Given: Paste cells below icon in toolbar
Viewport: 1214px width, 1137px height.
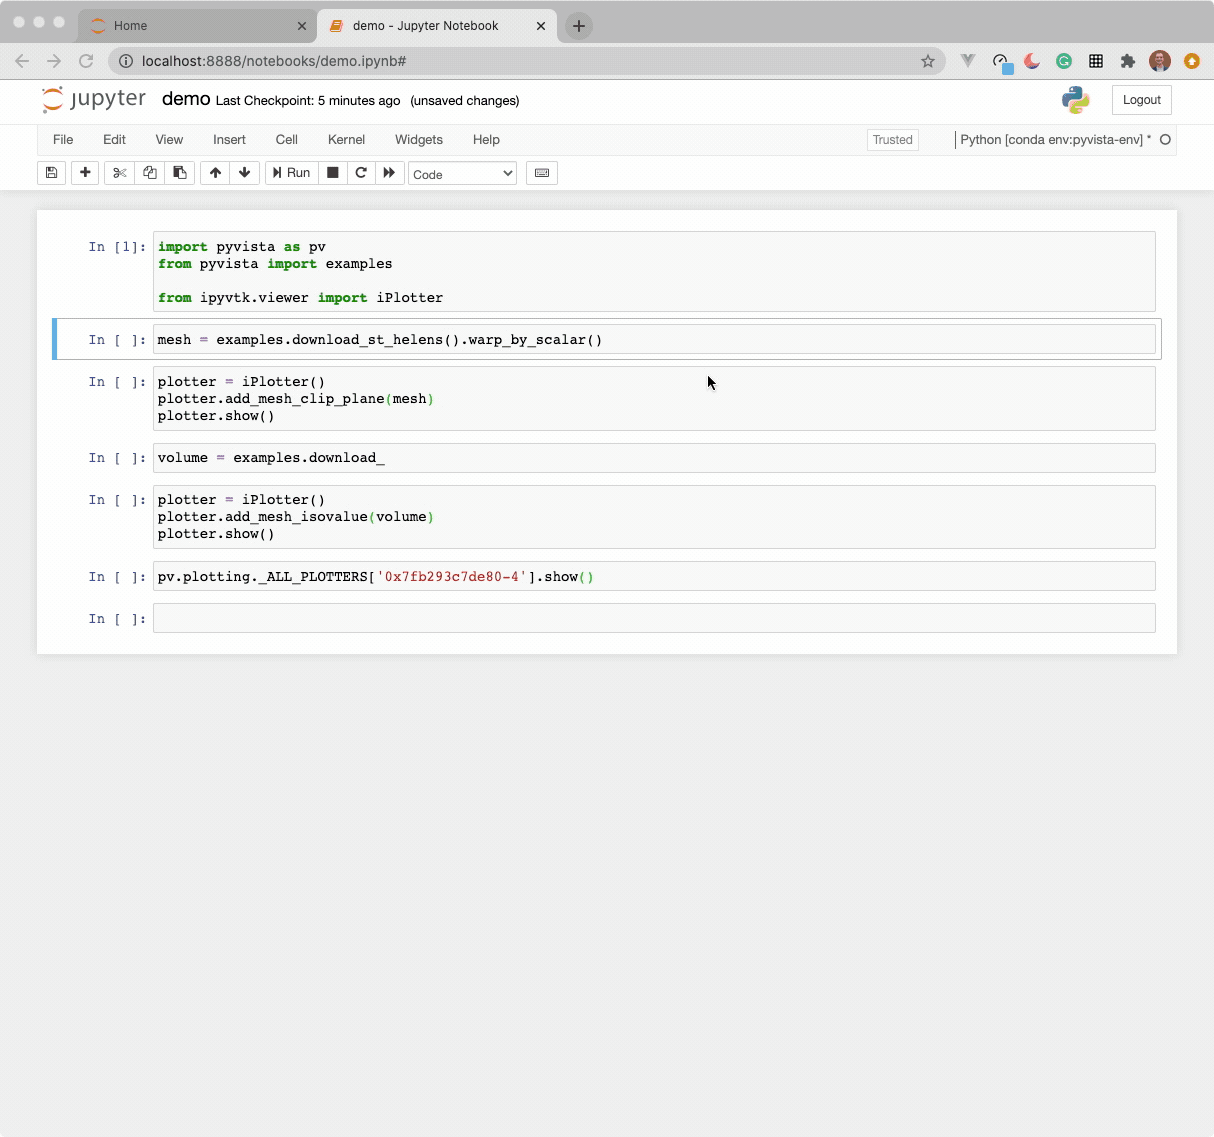Looking at the screenshot, I should 180,173.
